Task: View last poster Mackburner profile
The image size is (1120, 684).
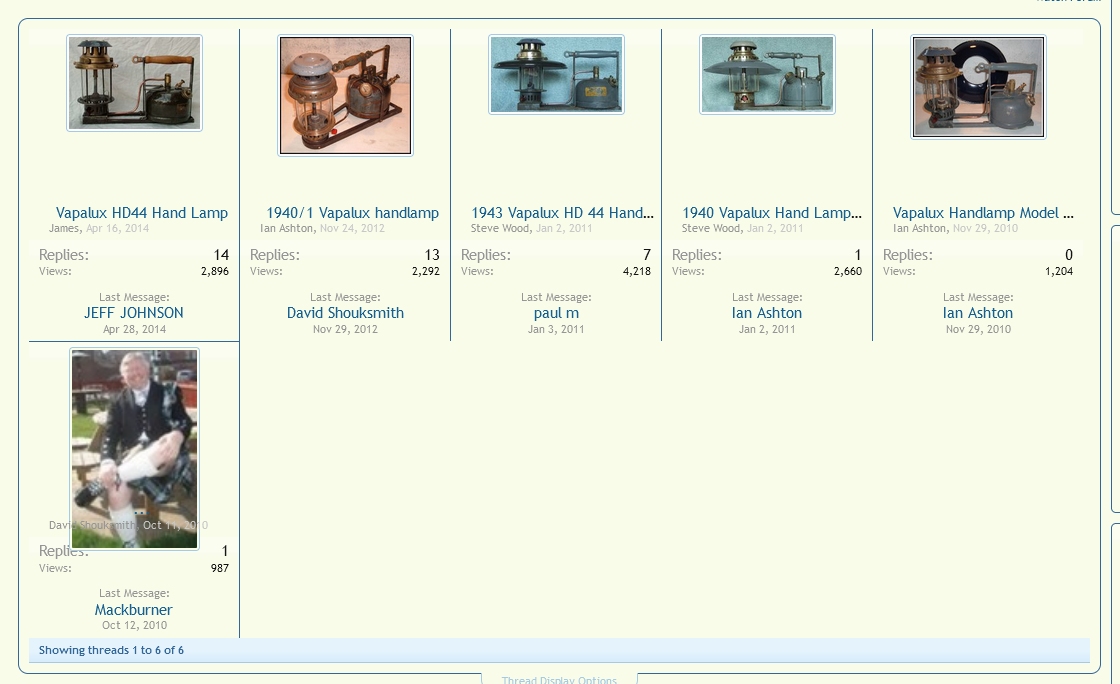Action: tap(134, 610)
